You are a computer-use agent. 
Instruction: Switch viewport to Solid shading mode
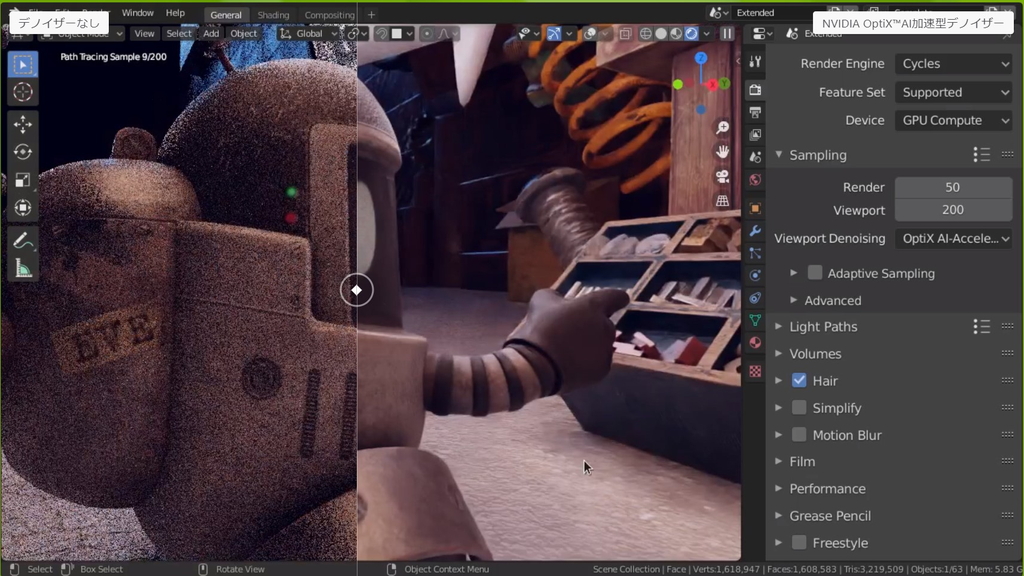pyautogui.click(x=661, y=33)
